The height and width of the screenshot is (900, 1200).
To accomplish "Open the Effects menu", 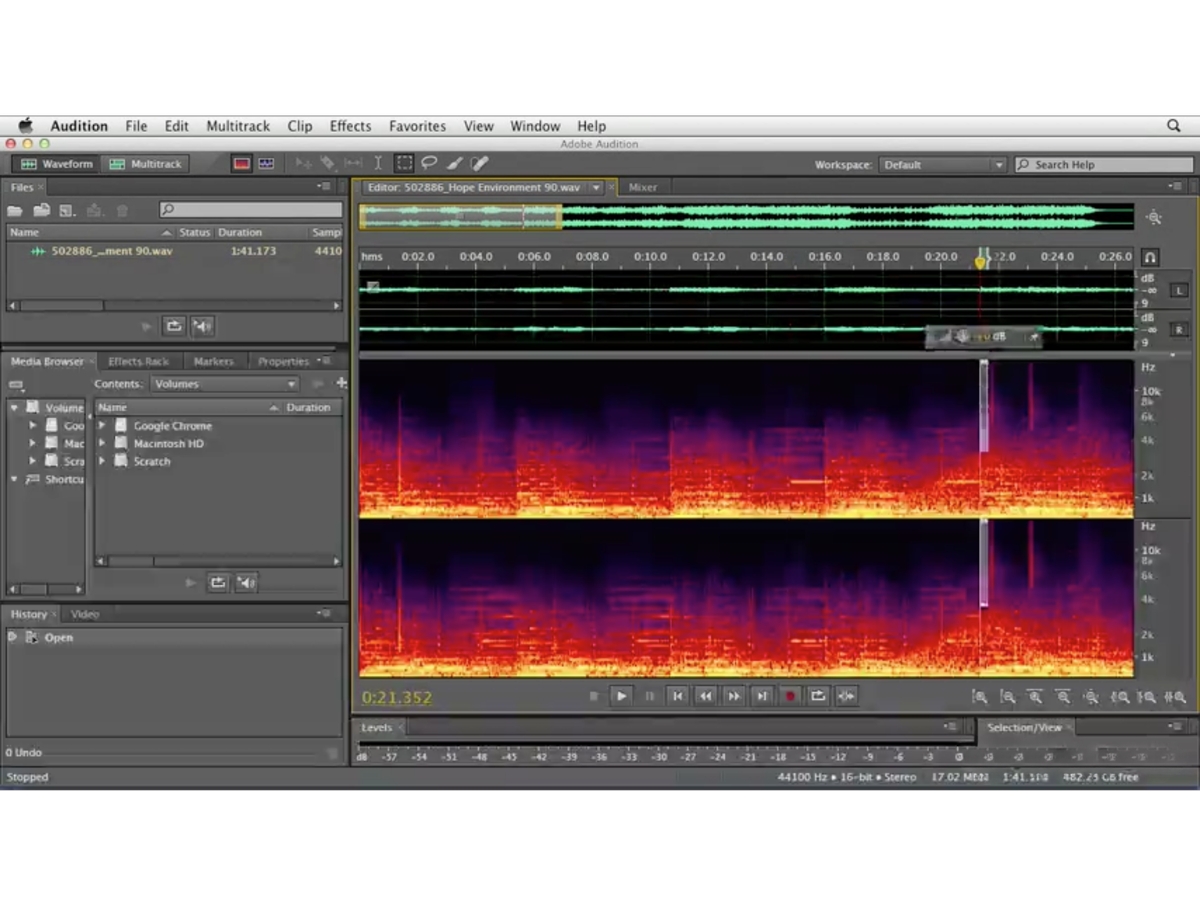I will point(350,126).
